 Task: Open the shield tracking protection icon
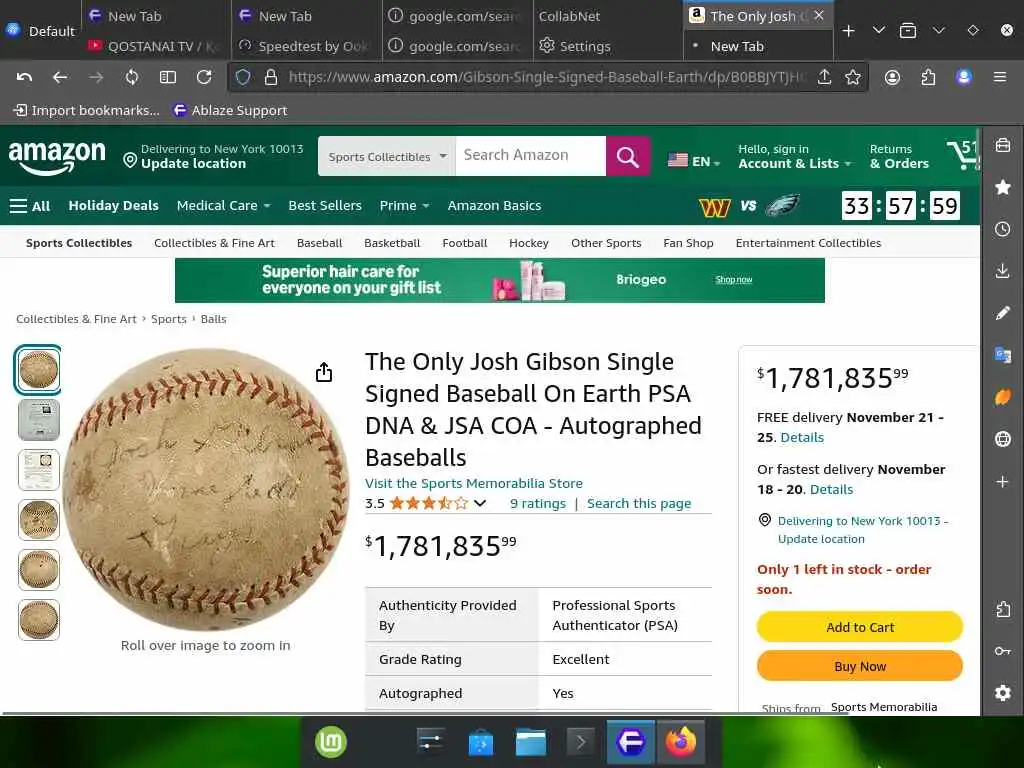[x=243, y=77]
